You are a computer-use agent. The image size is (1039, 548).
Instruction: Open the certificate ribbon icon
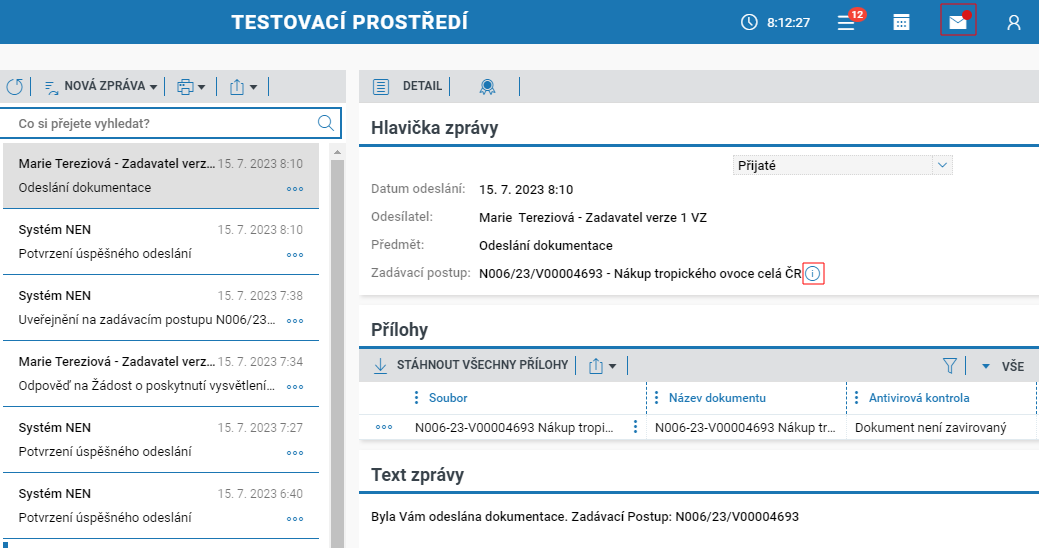pos(487,86)
